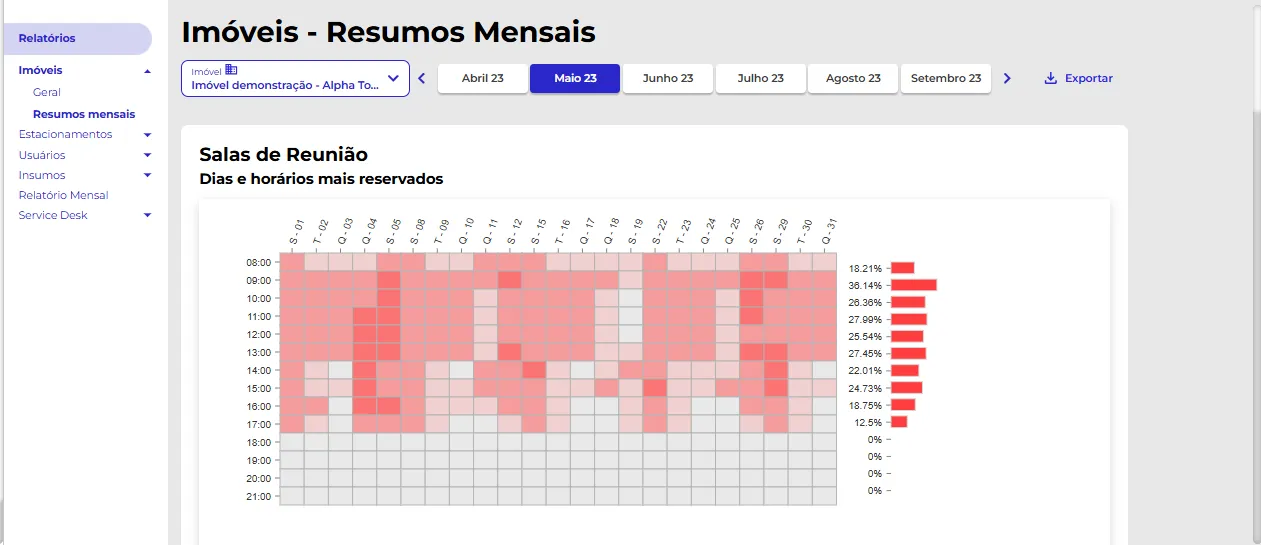Switch to the Junho 23 tab
The width and height of the screenshot is (1261, 545).
click(667, 78)
